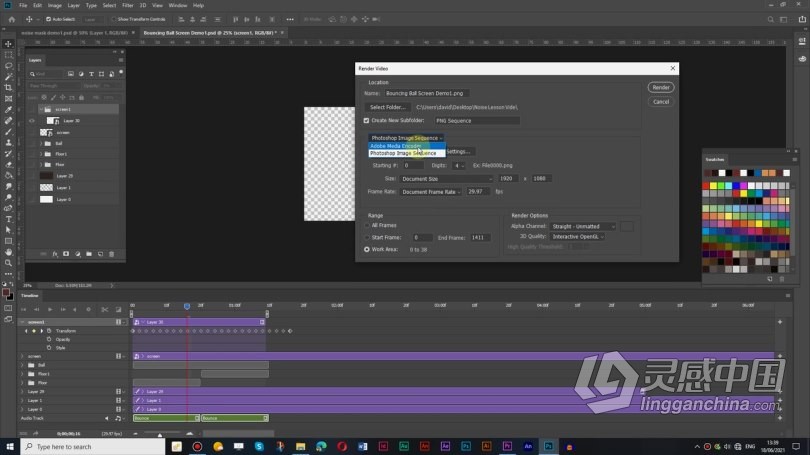Open the 3D Quality dropdown
Image resolution: width=810 pixels, height=455 pixels.
pos(577,237)
